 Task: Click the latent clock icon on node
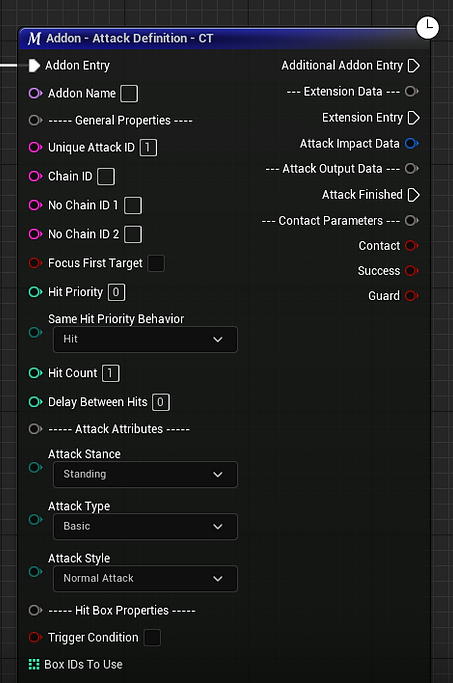pyautogui.click(x=428, y=27)
